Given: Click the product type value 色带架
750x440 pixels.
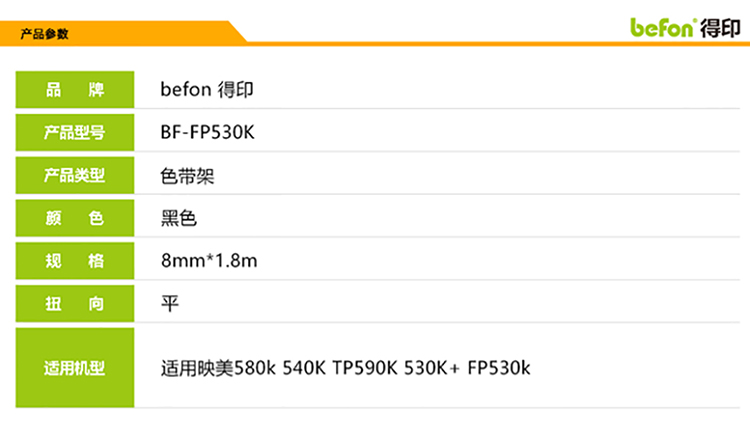Looking at the screenshot, I should pyautogui.click(x=187, y=176).
